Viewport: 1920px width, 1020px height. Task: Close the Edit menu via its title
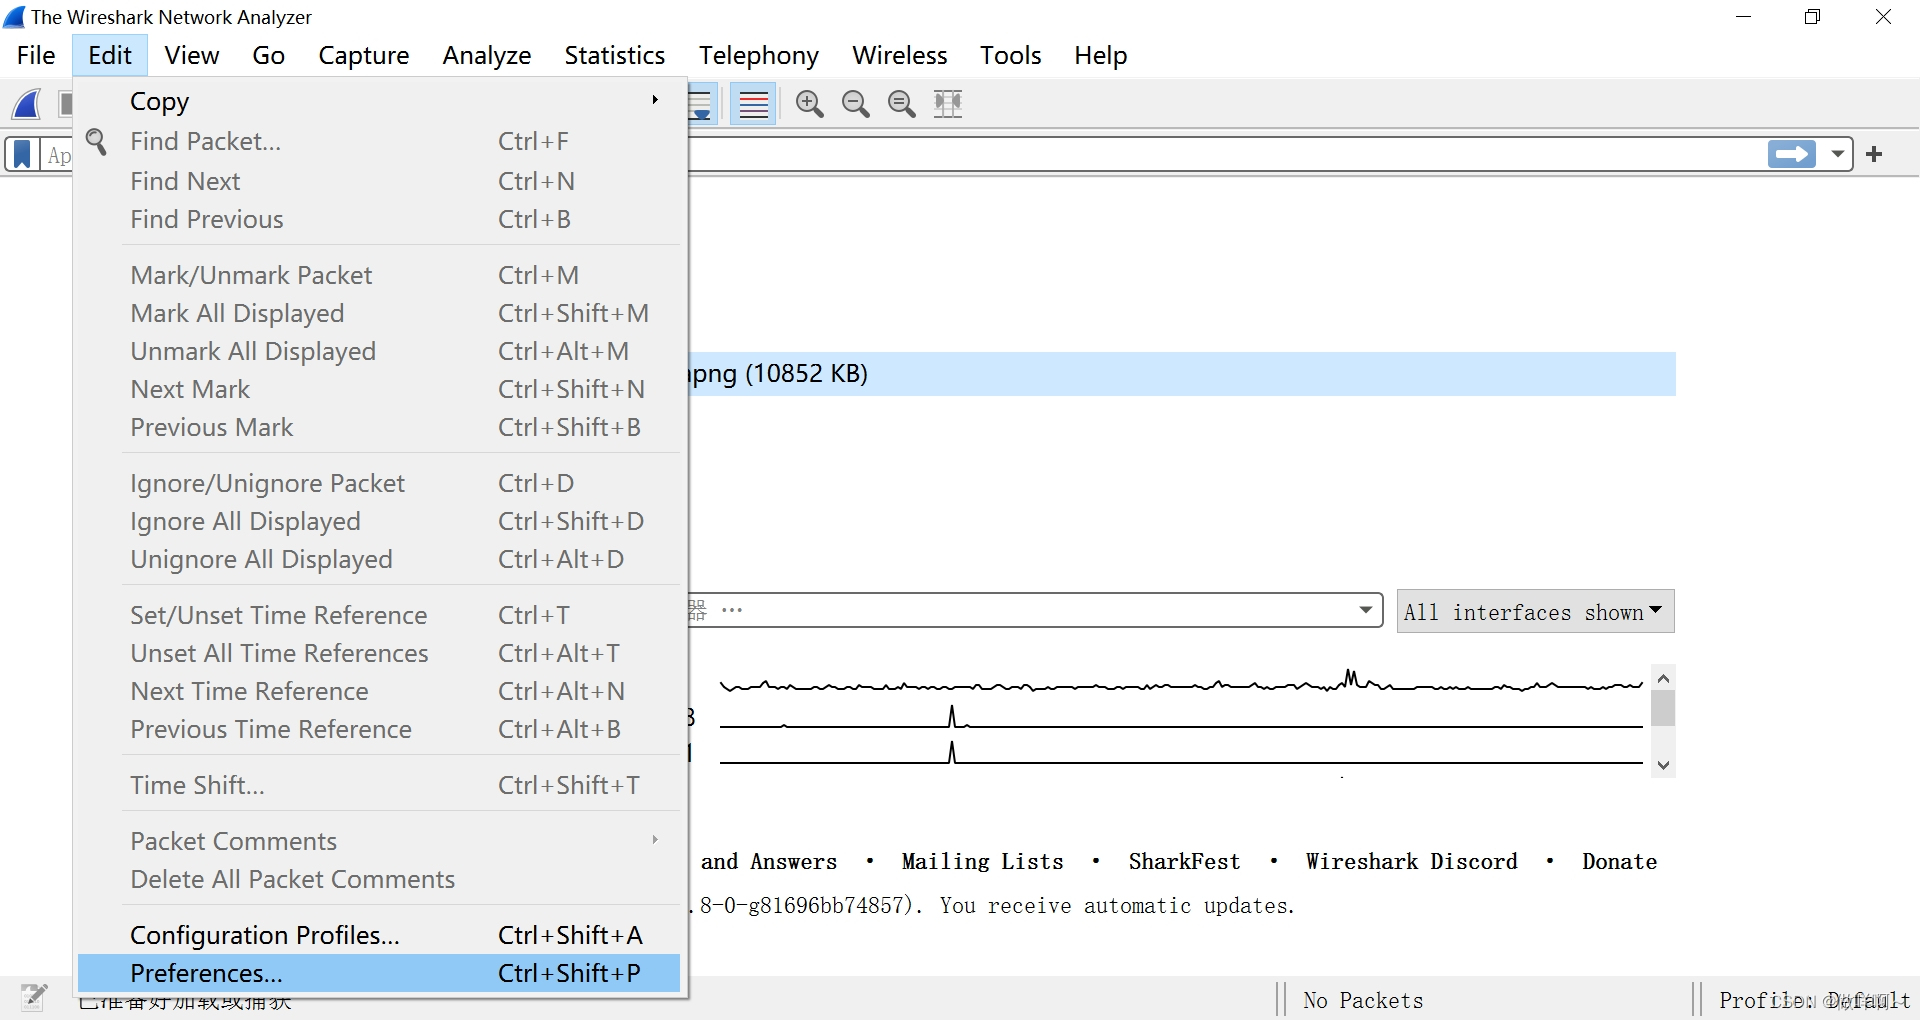click(110, 55)
